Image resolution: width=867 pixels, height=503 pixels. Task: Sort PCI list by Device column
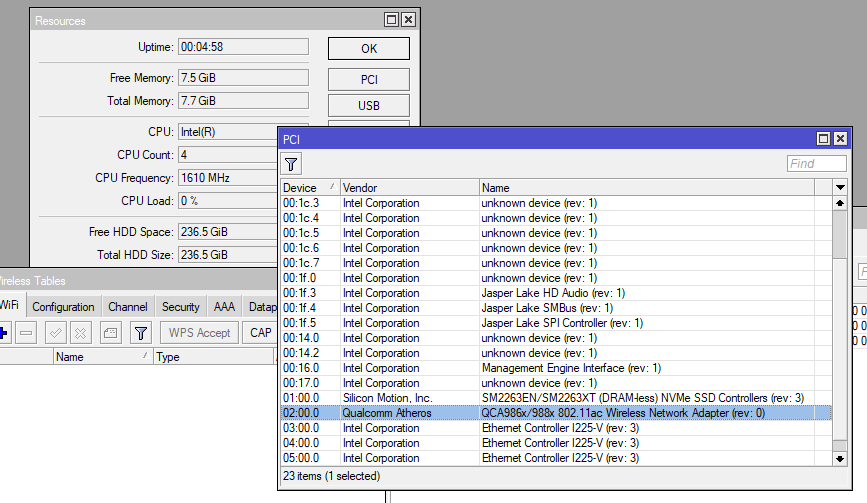pyautogui.click(x=310, y=187)
